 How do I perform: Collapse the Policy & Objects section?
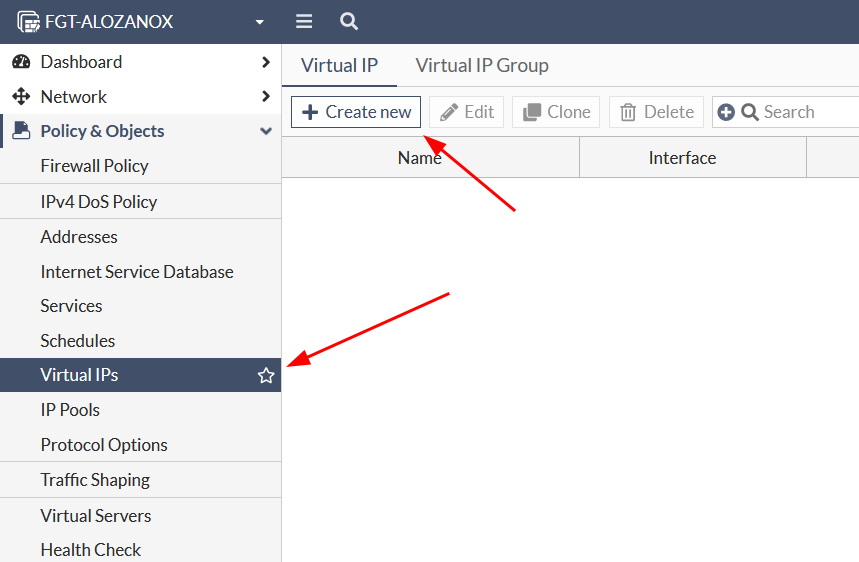point(265,131)
